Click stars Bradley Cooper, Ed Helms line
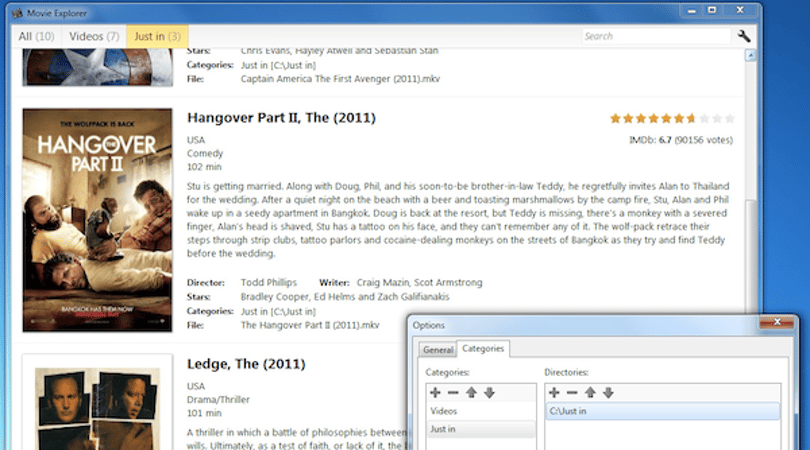Screen dimensions: 810x450 pyautogui.click(x=345, y=297)
